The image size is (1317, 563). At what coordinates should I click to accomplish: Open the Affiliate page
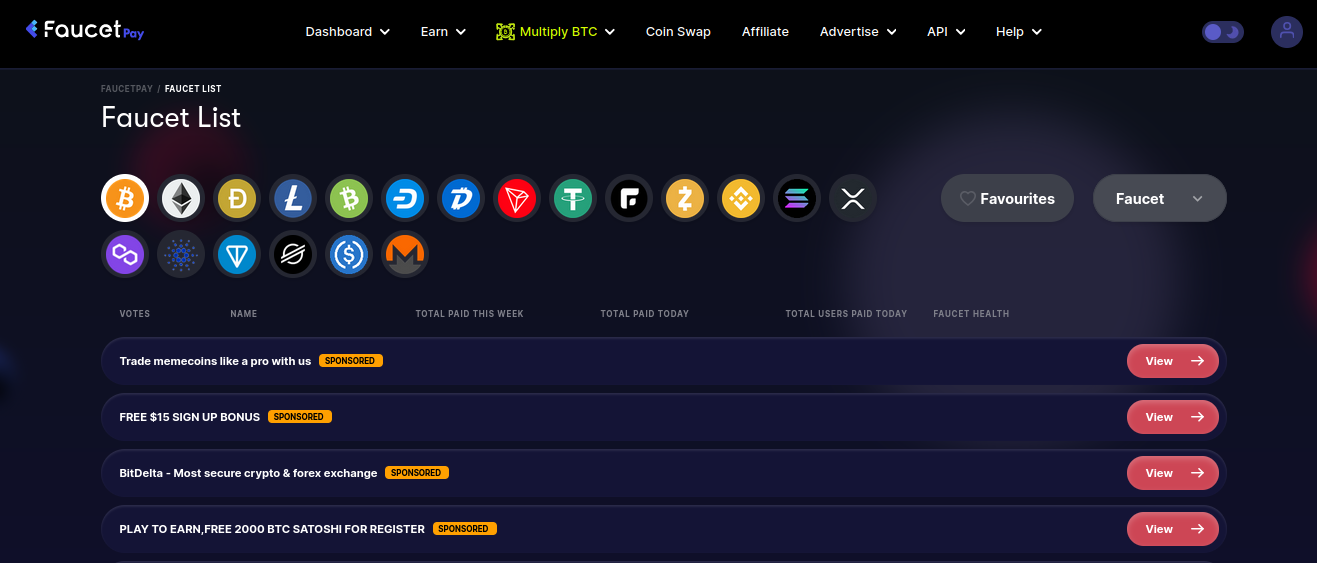pyautogui.click(x=765, y=32)
